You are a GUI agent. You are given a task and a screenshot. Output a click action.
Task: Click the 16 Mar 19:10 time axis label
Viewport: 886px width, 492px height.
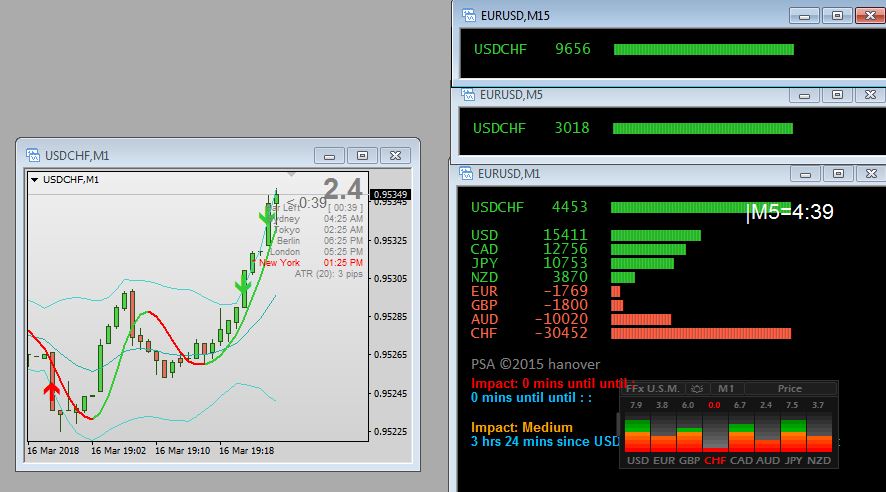tap(183, 451)
